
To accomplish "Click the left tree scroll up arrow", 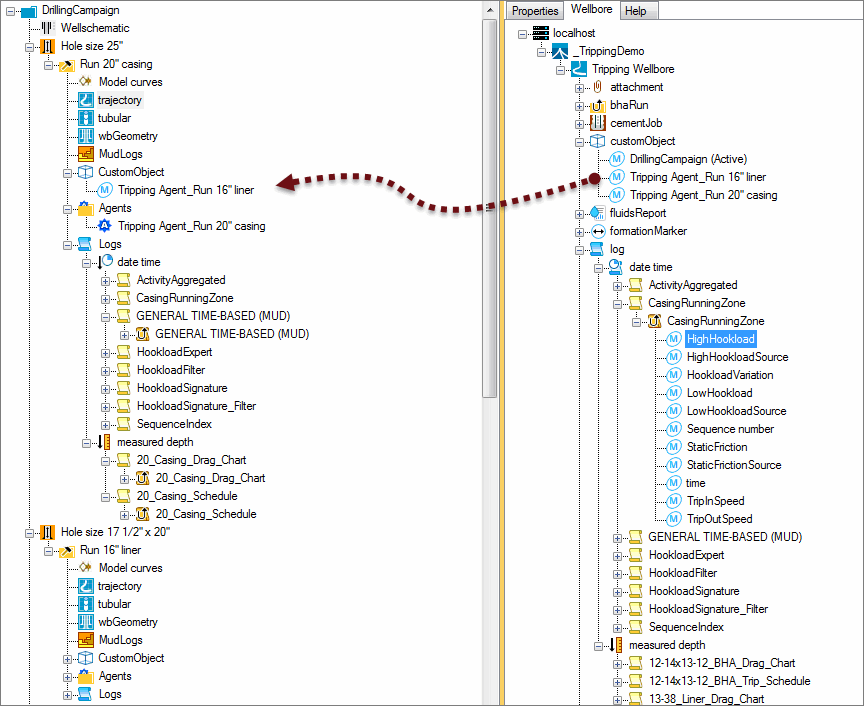I will click(x=489, y=10).
